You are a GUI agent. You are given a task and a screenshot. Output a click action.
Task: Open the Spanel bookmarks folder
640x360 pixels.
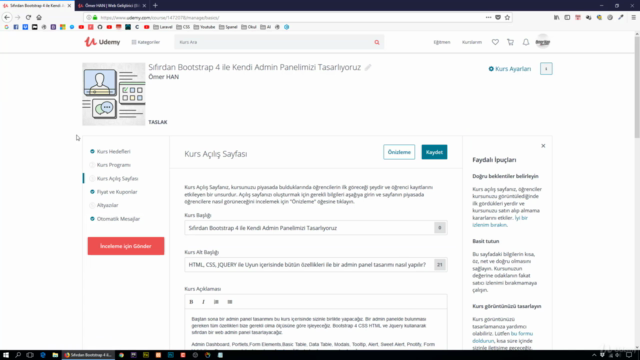[x=228, y=27]
